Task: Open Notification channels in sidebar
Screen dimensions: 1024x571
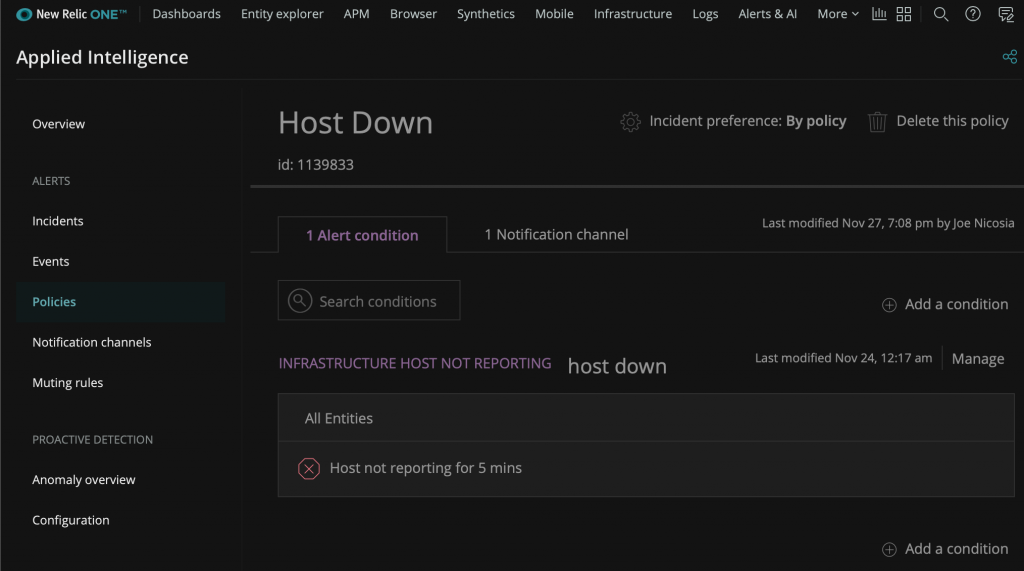Action: pyautogui.click(x=92, y=342)
